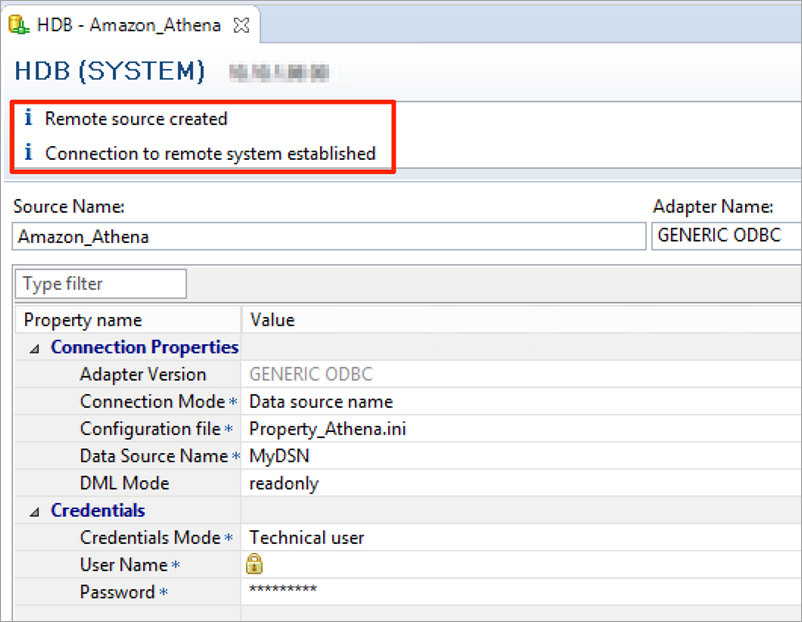
Task: Select the Adapter Version row label
Action: coord(143,374)
